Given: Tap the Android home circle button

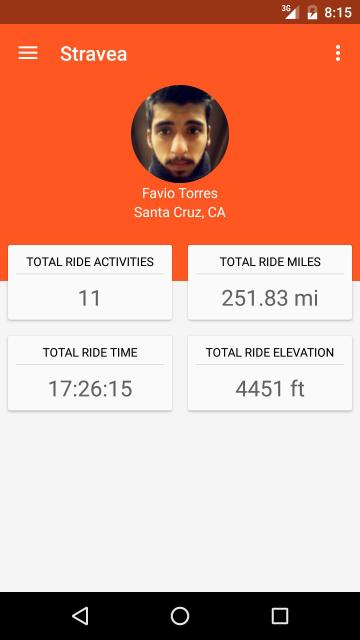Looking at the screenshot, I should click(180, 616).
